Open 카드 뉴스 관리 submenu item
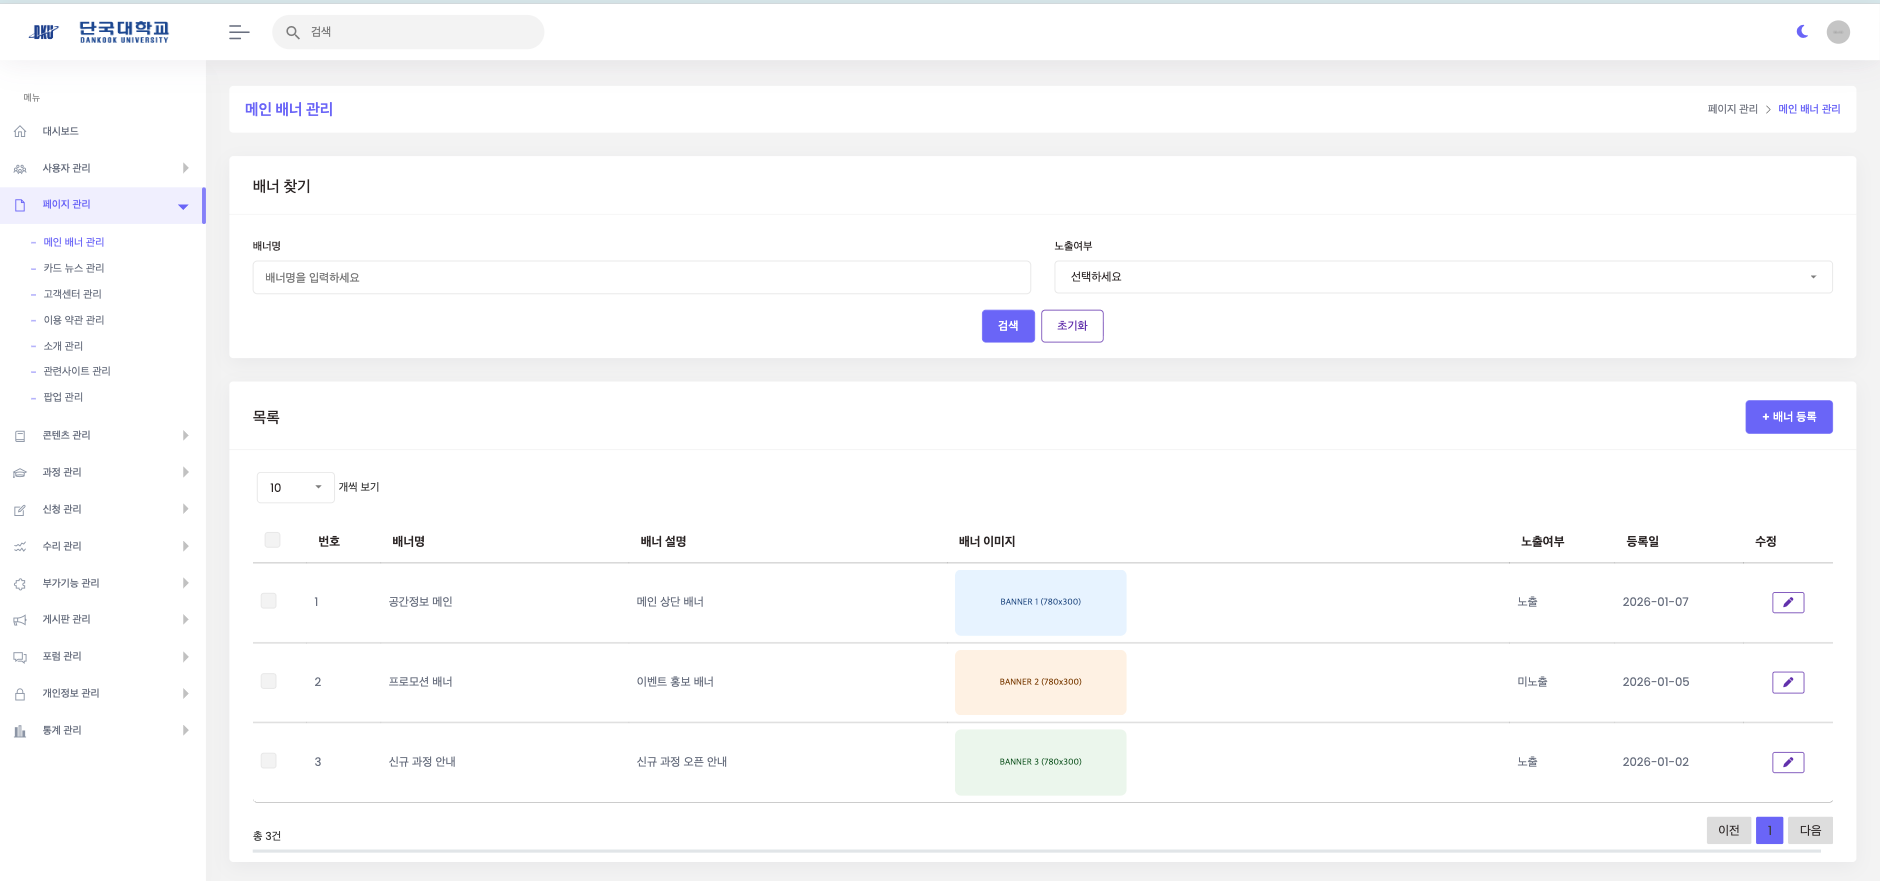1880x881 pixels. [x=73, y=268]
